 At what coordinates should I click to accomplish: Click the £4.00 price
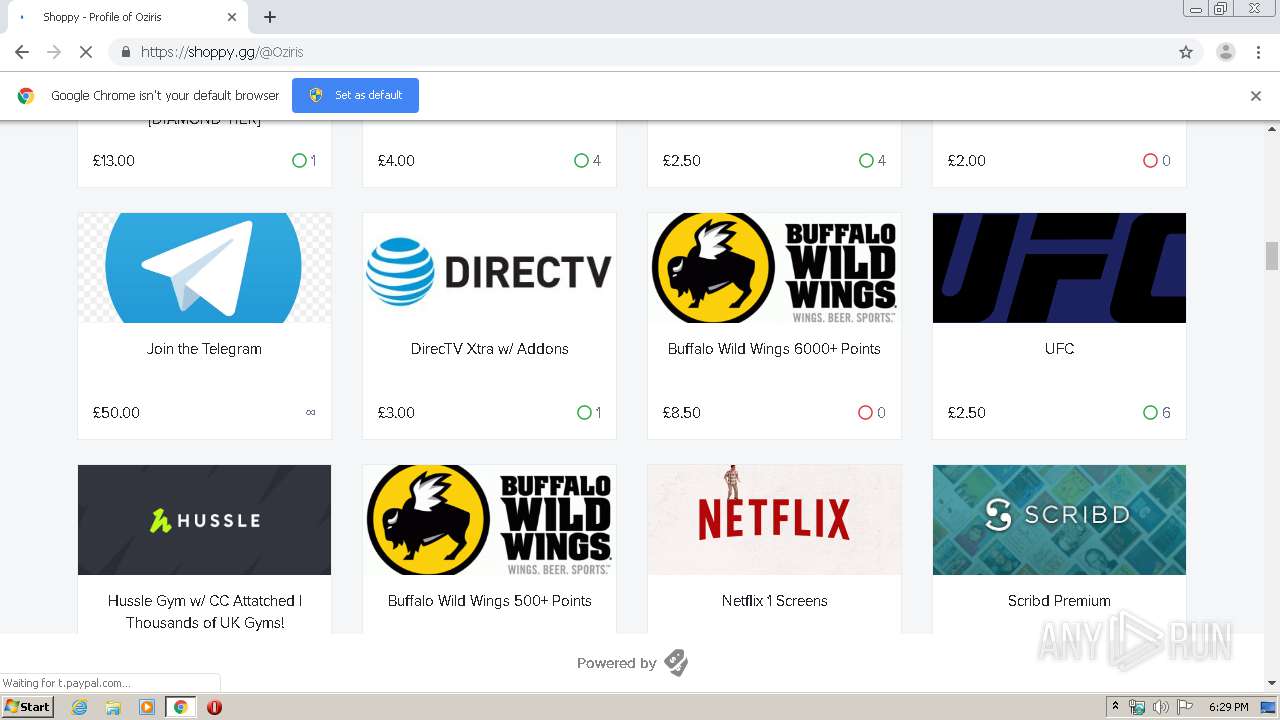(x=396, y=161)
